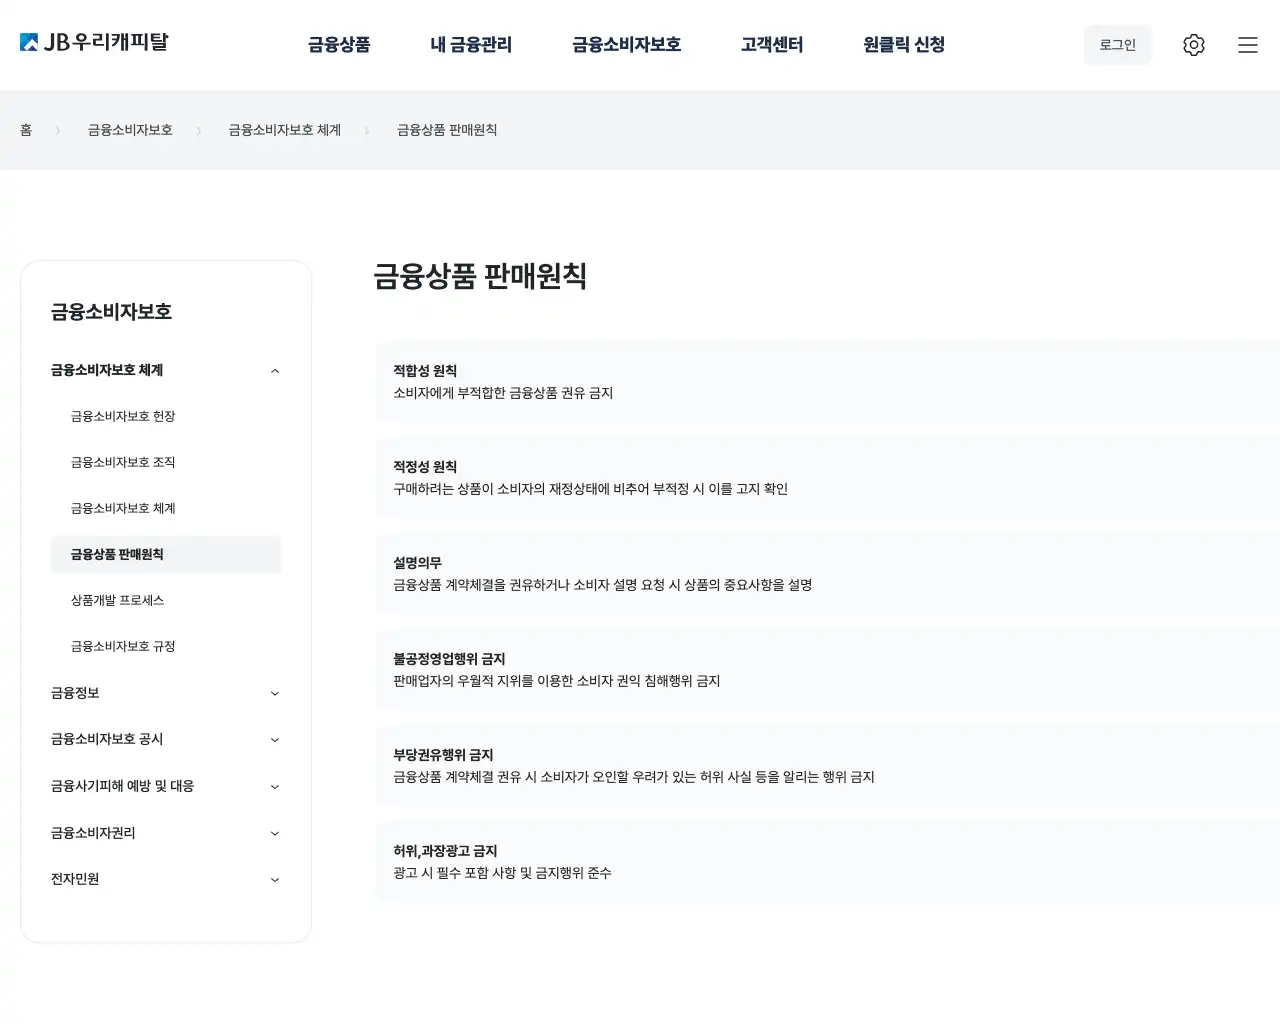Open 상품개발 프로세스 in the sidebar

(x=117, y=600)
